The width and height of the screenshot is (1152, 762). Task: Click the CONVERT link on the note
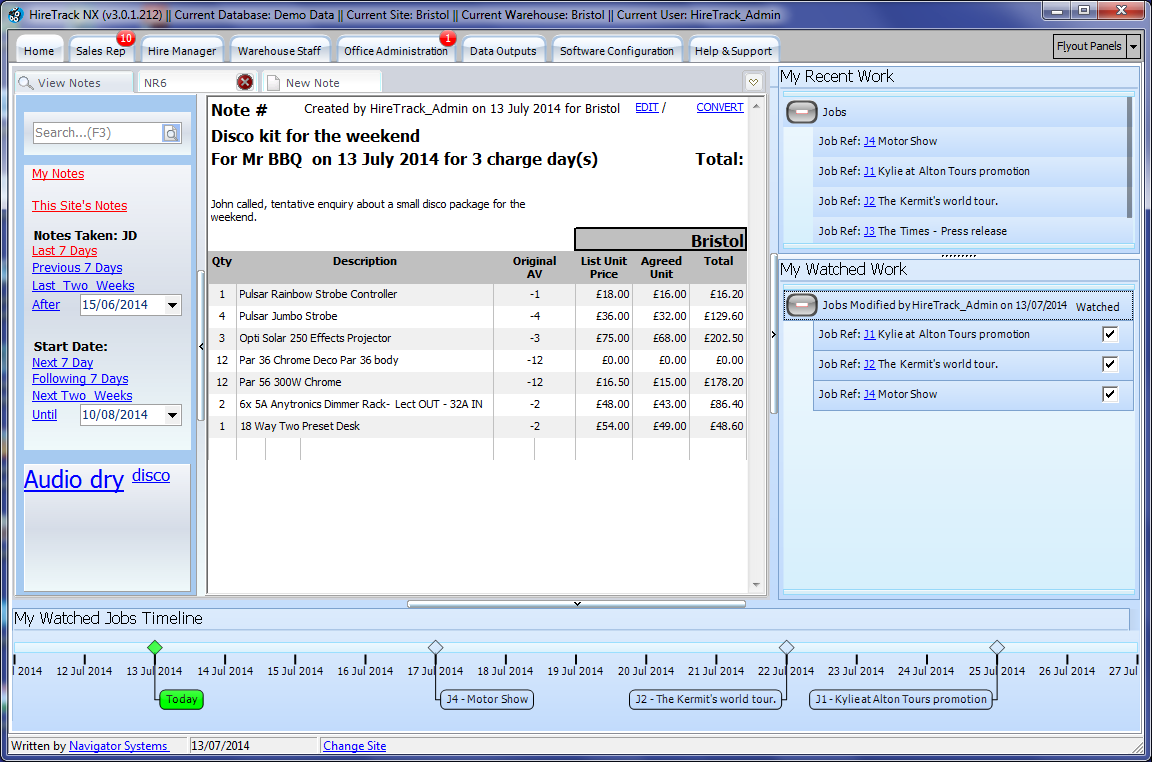(720, 108)
